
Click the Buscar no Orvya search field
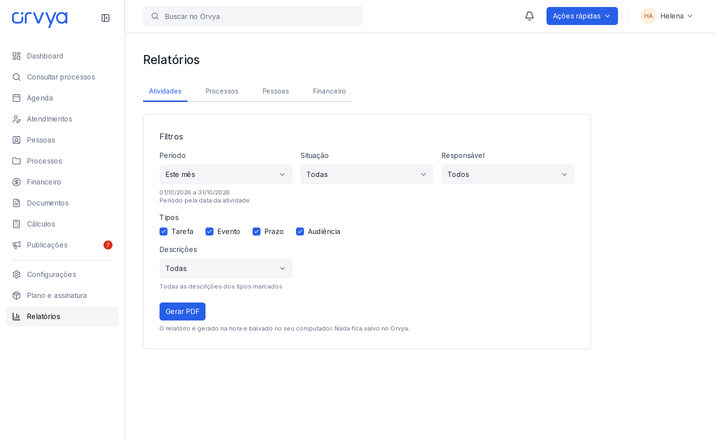[x=253, y=16]
